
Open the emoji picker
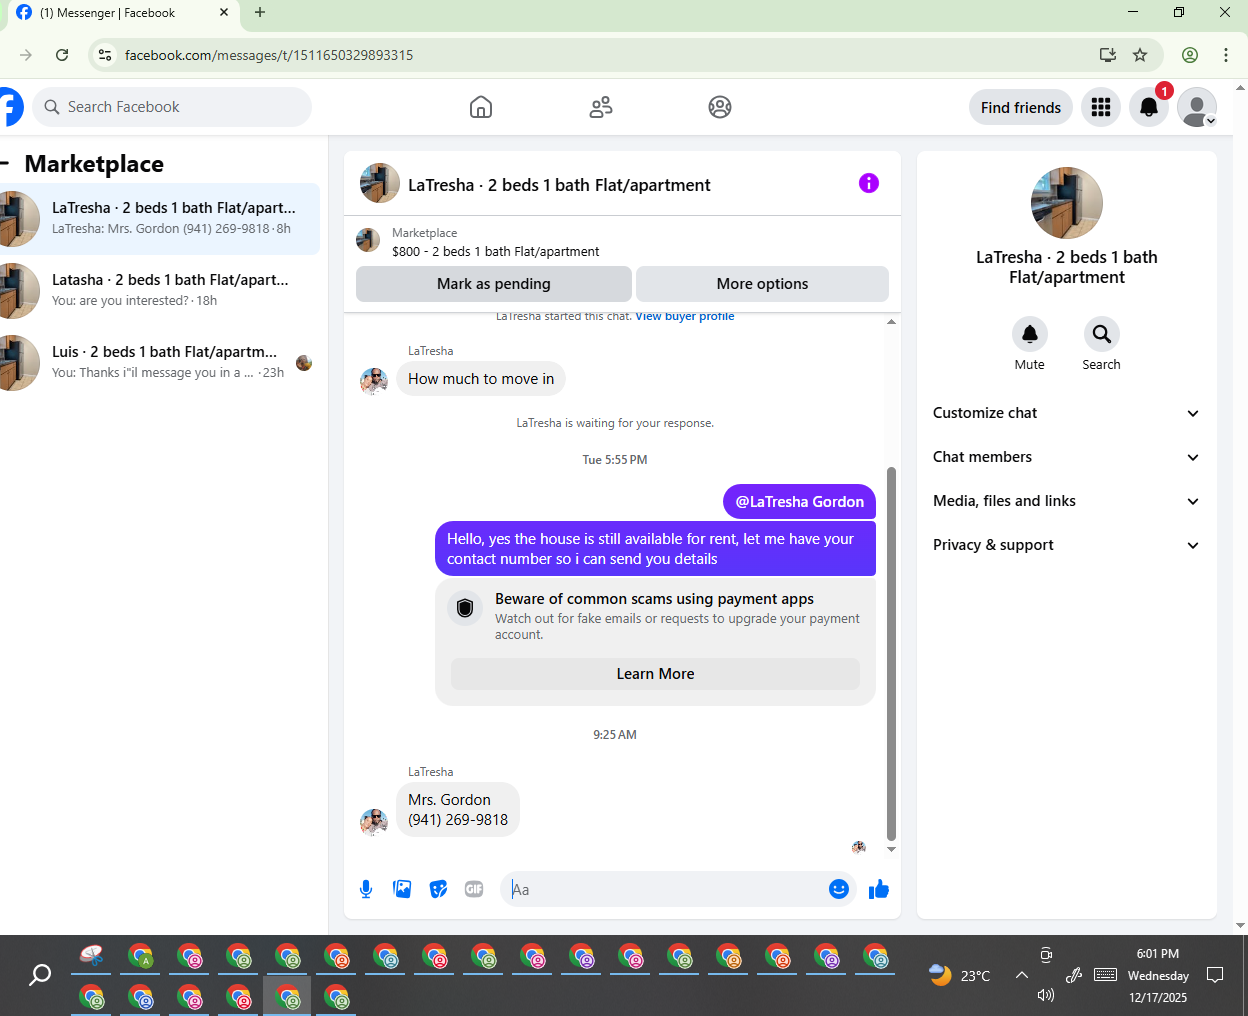pyautogui.click(x=839, y=889)
